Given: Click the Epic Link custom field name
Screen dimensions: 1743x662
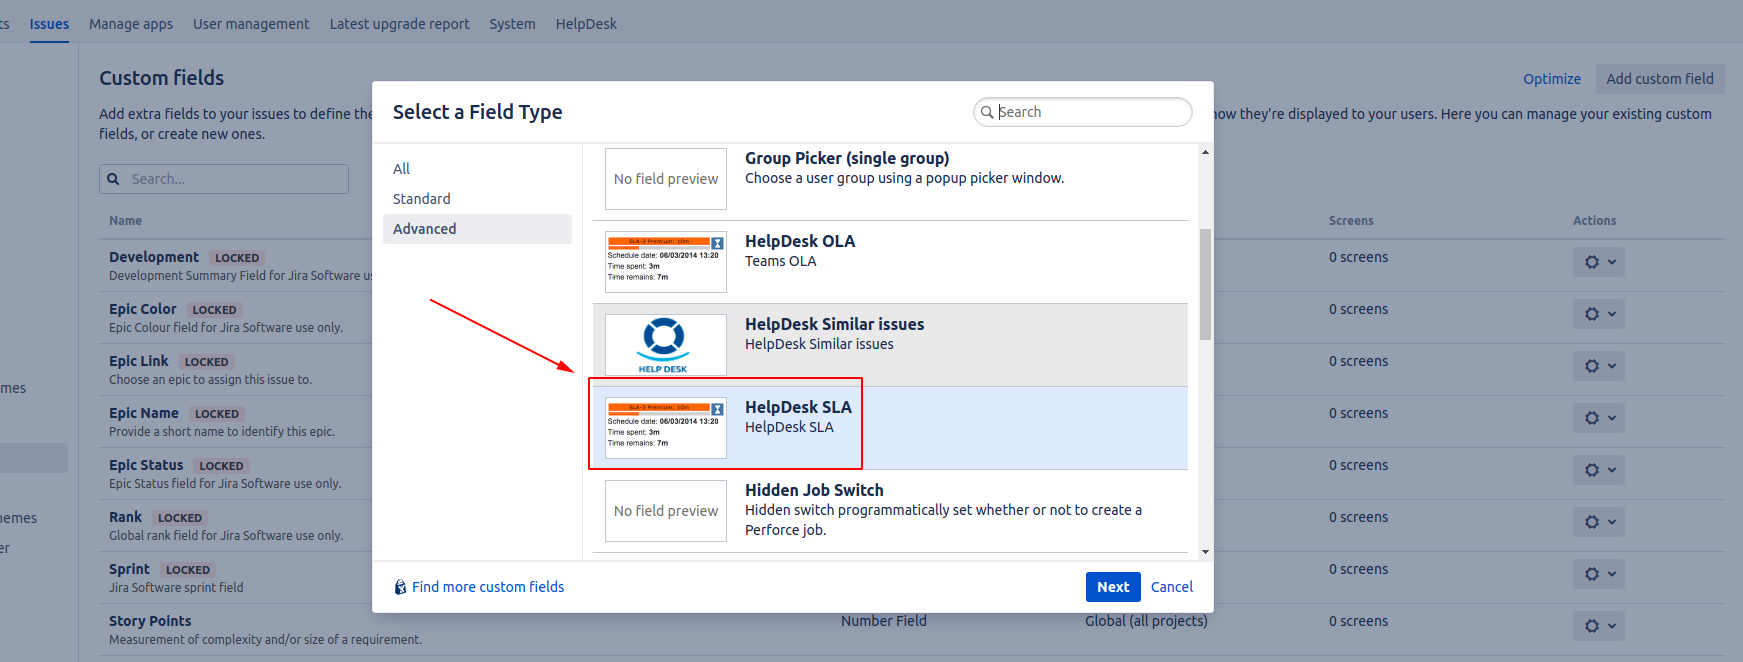Looking at the screenshot, I should click(x=139, y=361).
